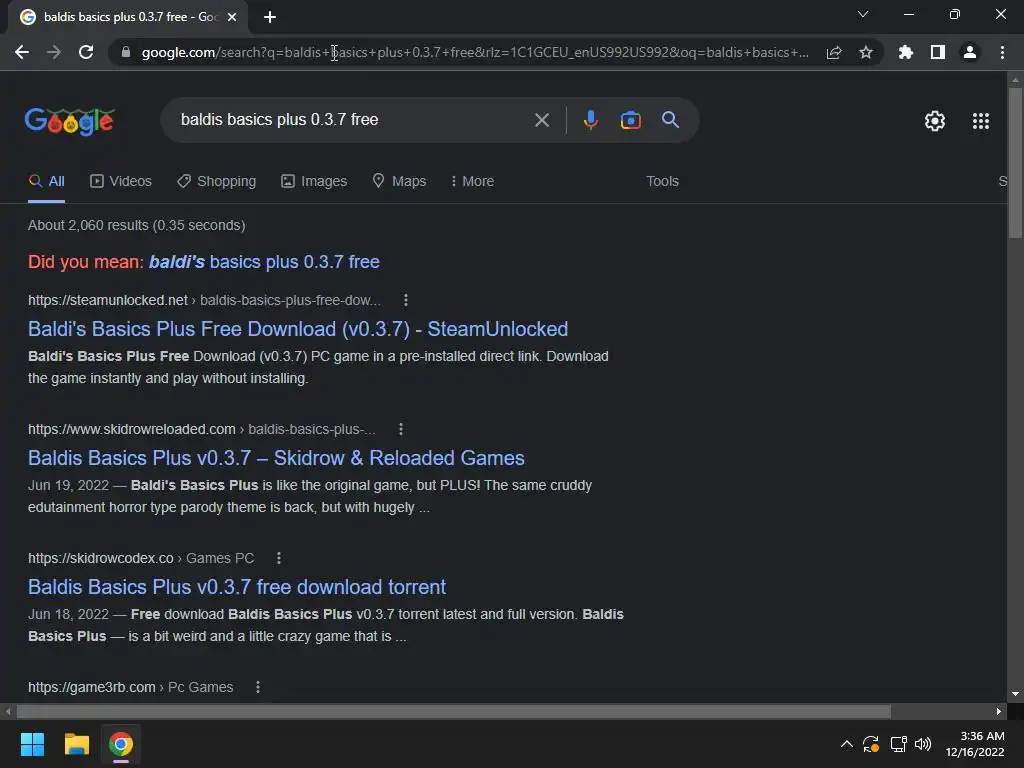Image resolution: width=1024 pixels, height=768 pixels.
Task: Open network status tray icon
Action: click(x=898, y=744)
